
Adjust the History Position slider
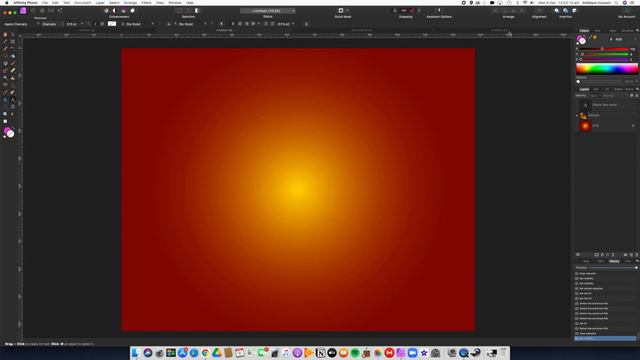612,268
